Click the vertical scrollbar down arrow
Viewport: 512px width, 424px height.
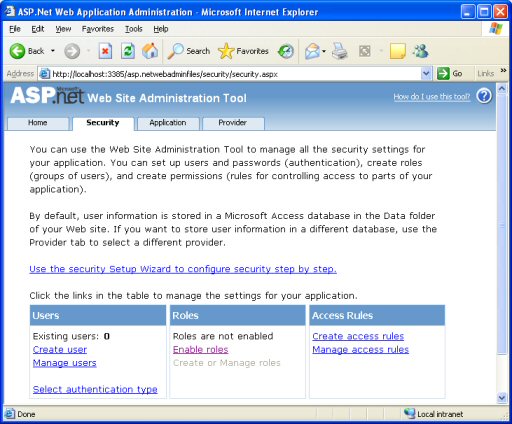pyautogui.click(x=501, y=398)
